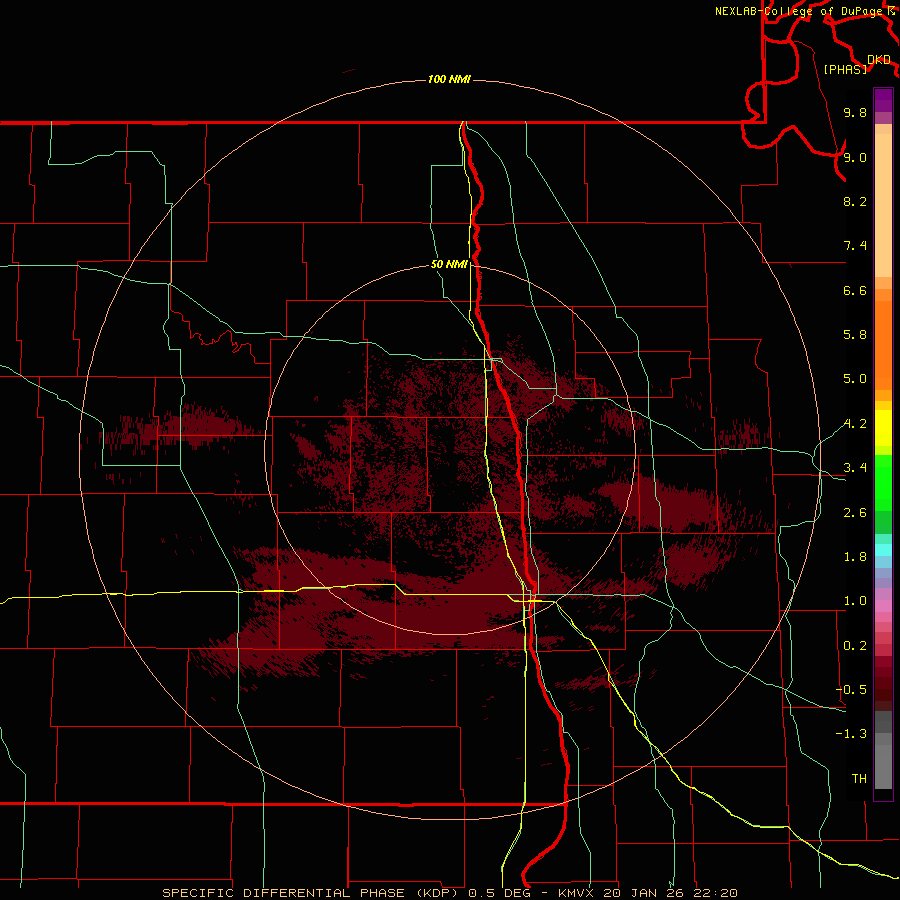The height and width of the screenshot is (900, 900).
Task: Click the TH label on the color scale
Action: 859,779
